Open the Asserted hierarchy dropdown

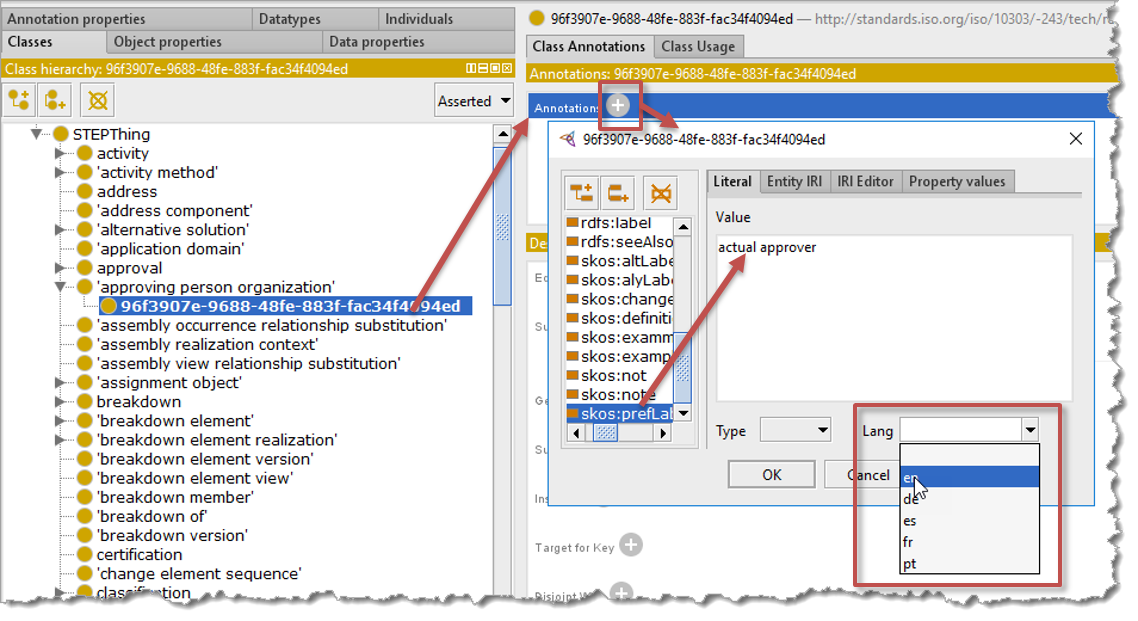pyautogui.click(x=475, y=101)
